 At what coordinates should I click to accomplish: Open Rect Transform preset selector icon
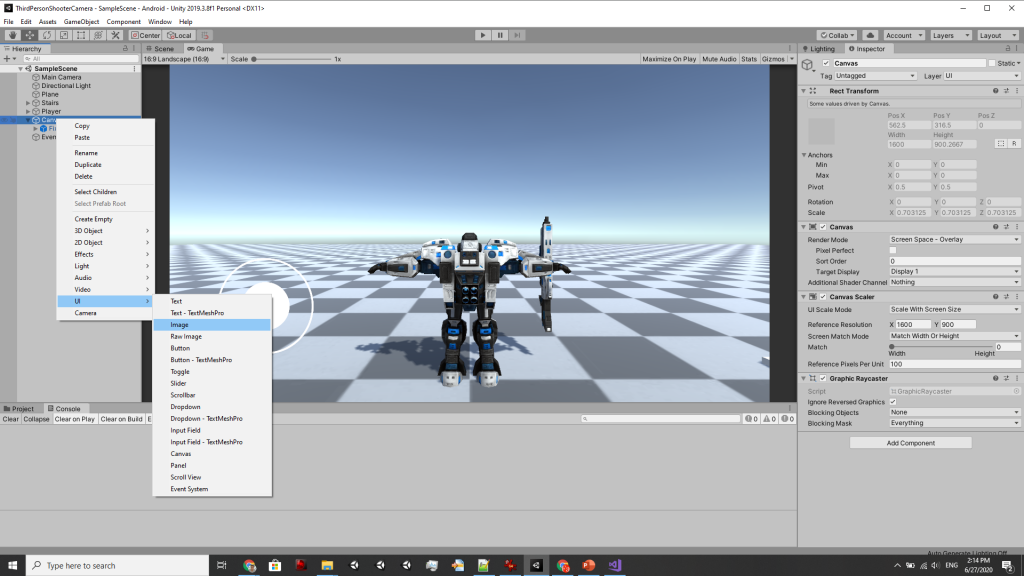pos(1006,91)
